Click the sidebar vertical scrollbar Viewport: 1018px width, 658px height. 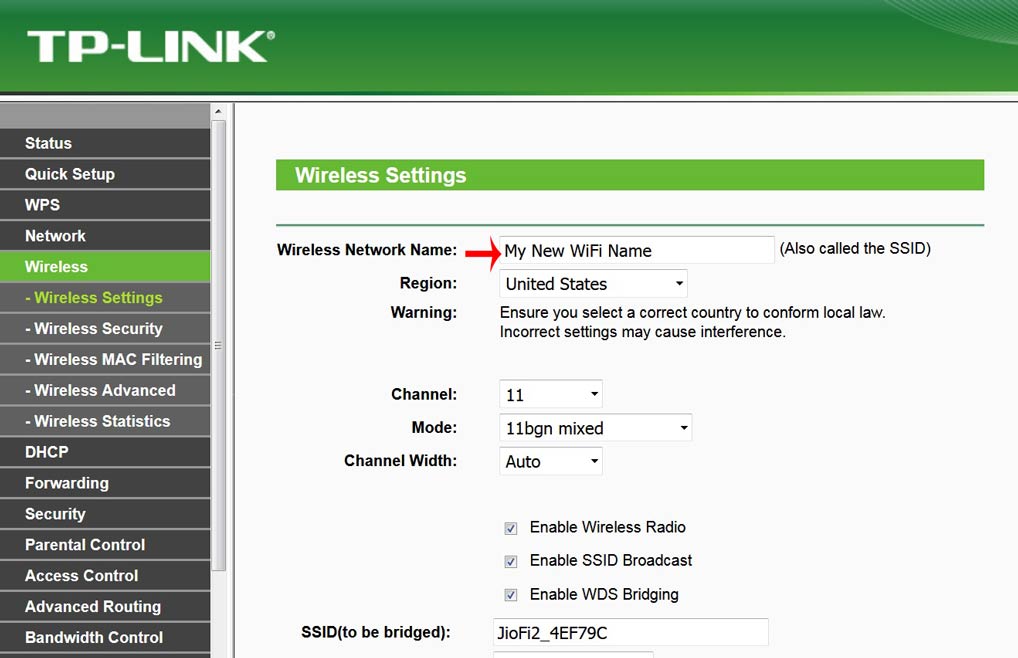[219, 345]
